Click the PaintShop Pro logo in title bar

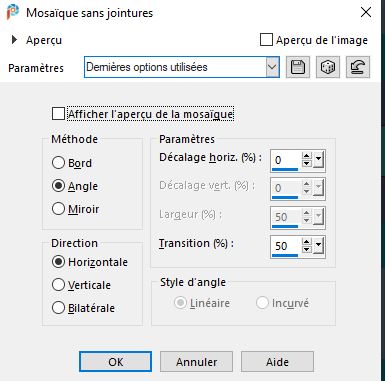(13, 12)
